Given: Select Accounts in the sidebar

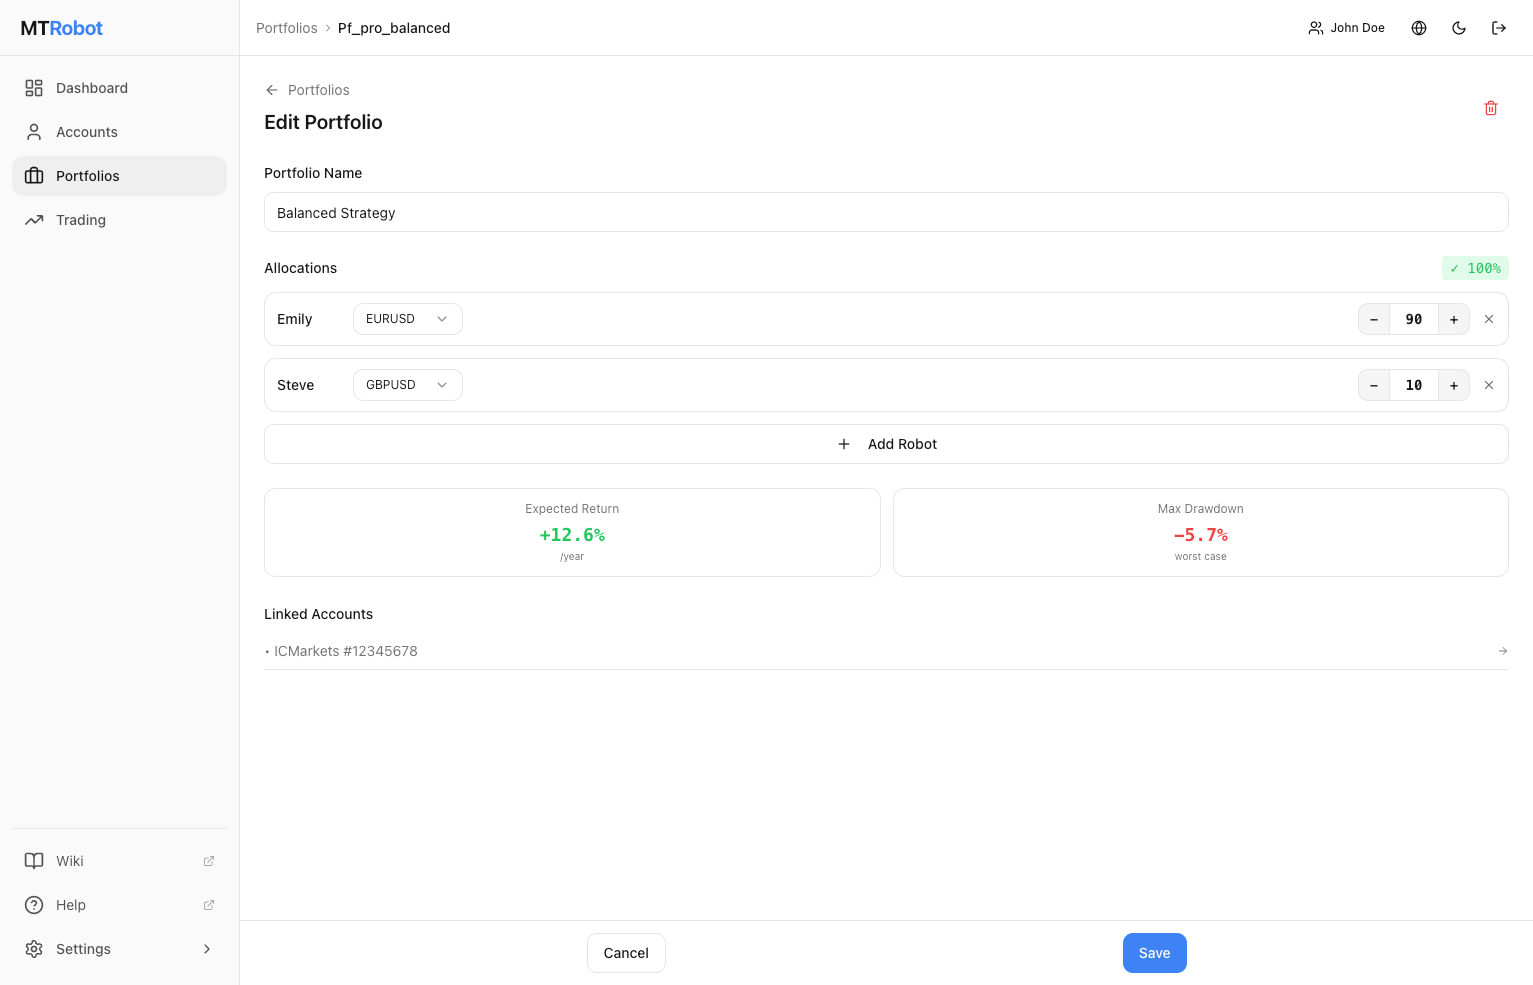Looking at the screenshot, I should click(33, 131).
